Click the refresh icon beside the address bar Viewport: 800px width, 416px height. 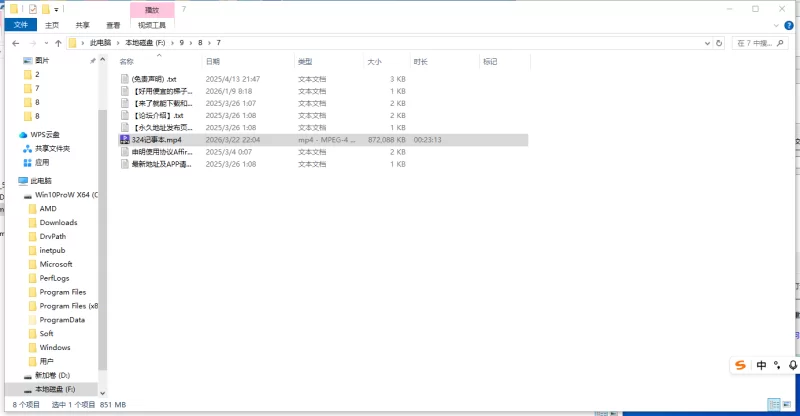tap(719, 43)
